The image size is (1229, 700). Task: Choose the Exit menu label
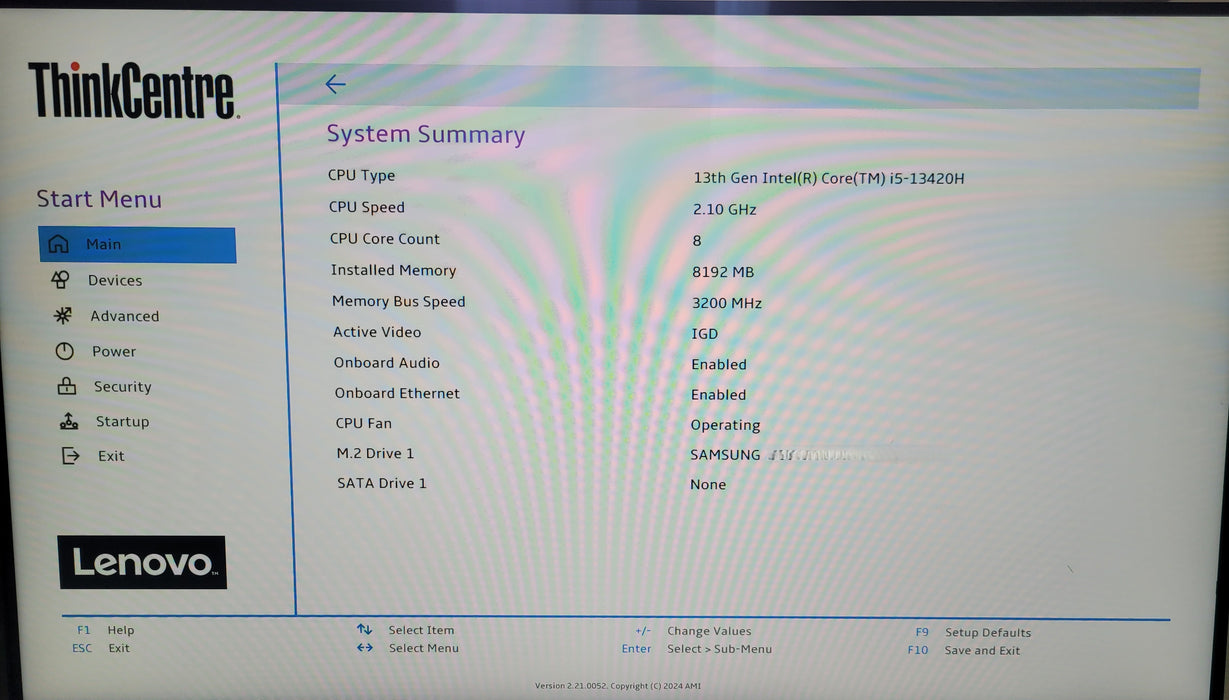(x=111, y=456)
